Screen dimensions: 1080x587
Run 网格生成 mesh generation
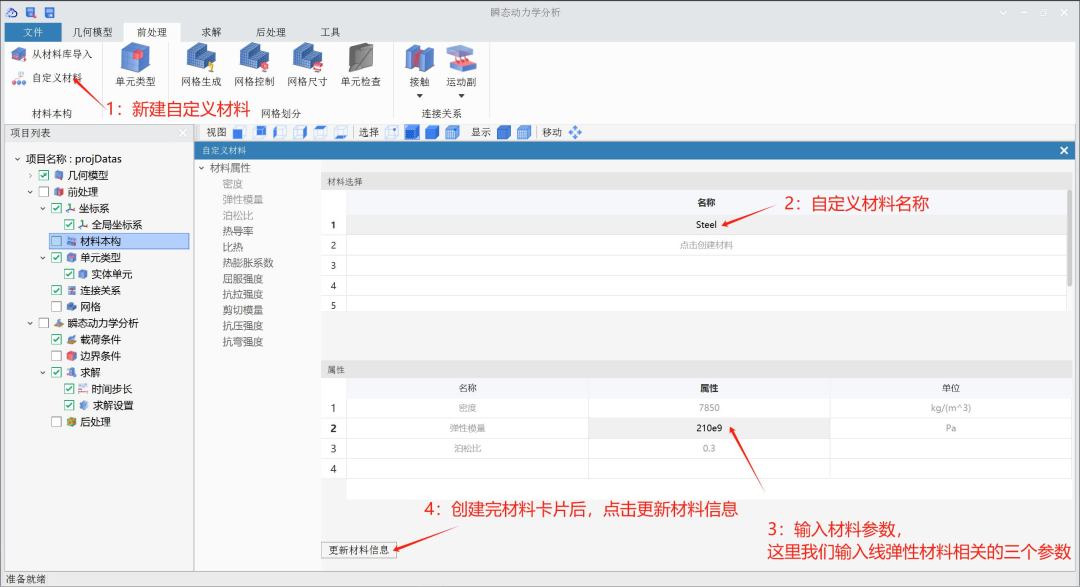click(x=201, y=65)
